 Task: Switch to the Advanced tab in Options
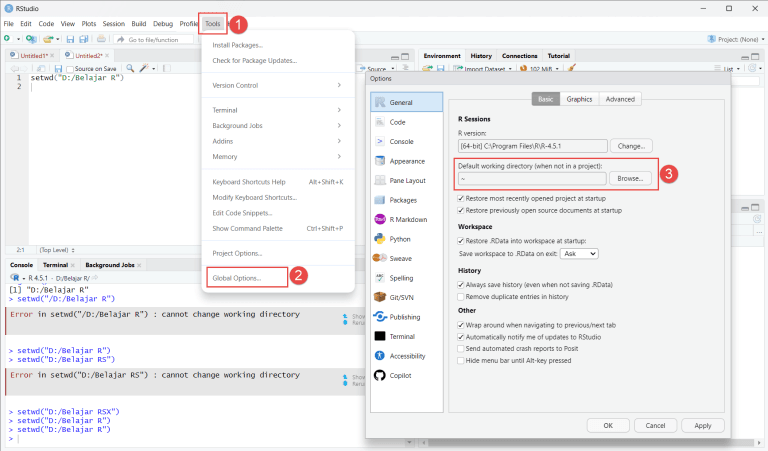620,99
